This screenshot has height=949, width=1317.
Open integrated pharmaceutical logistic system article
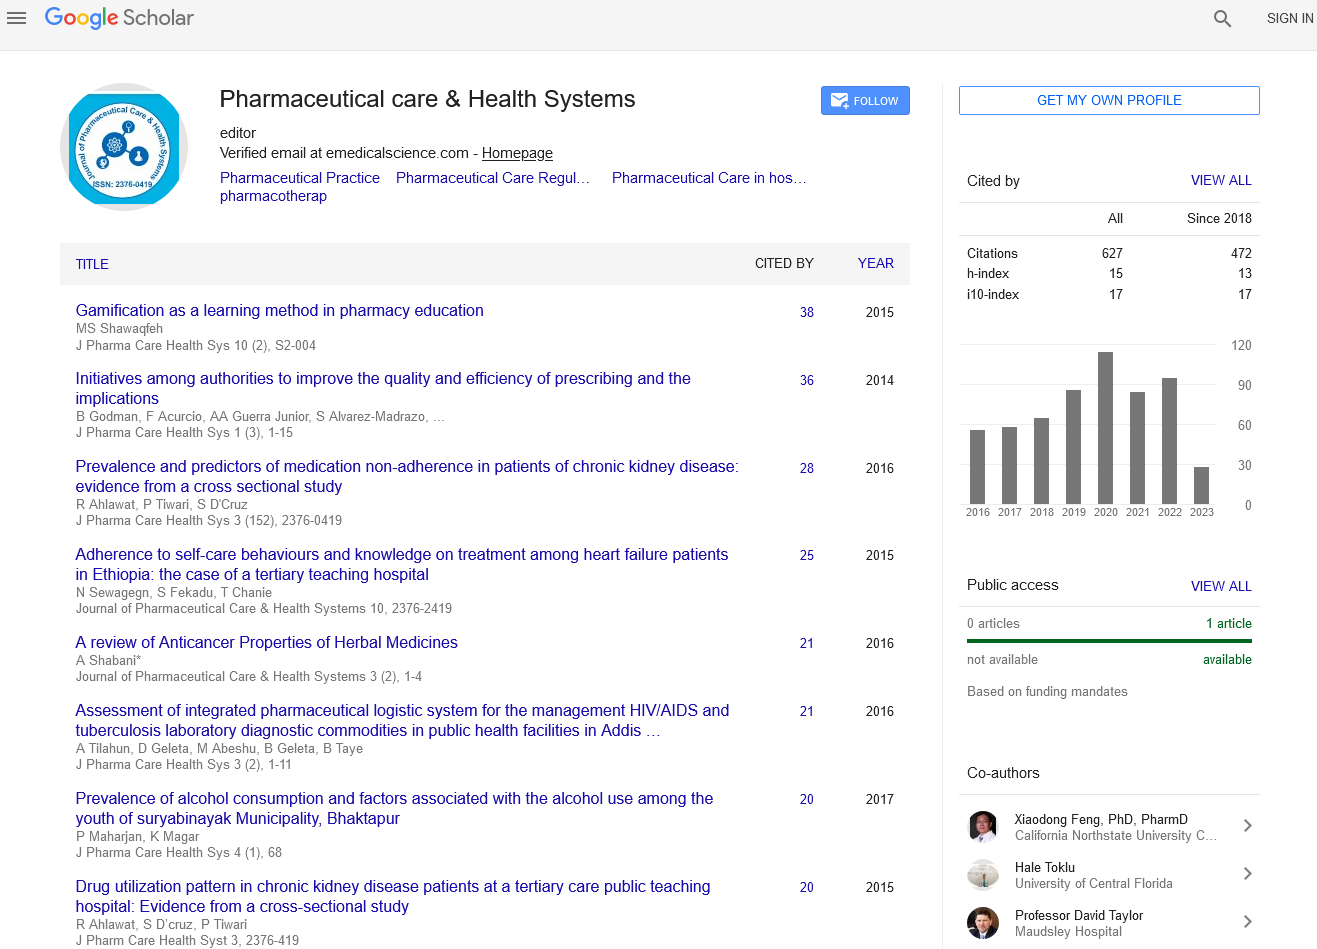(402, 720)
